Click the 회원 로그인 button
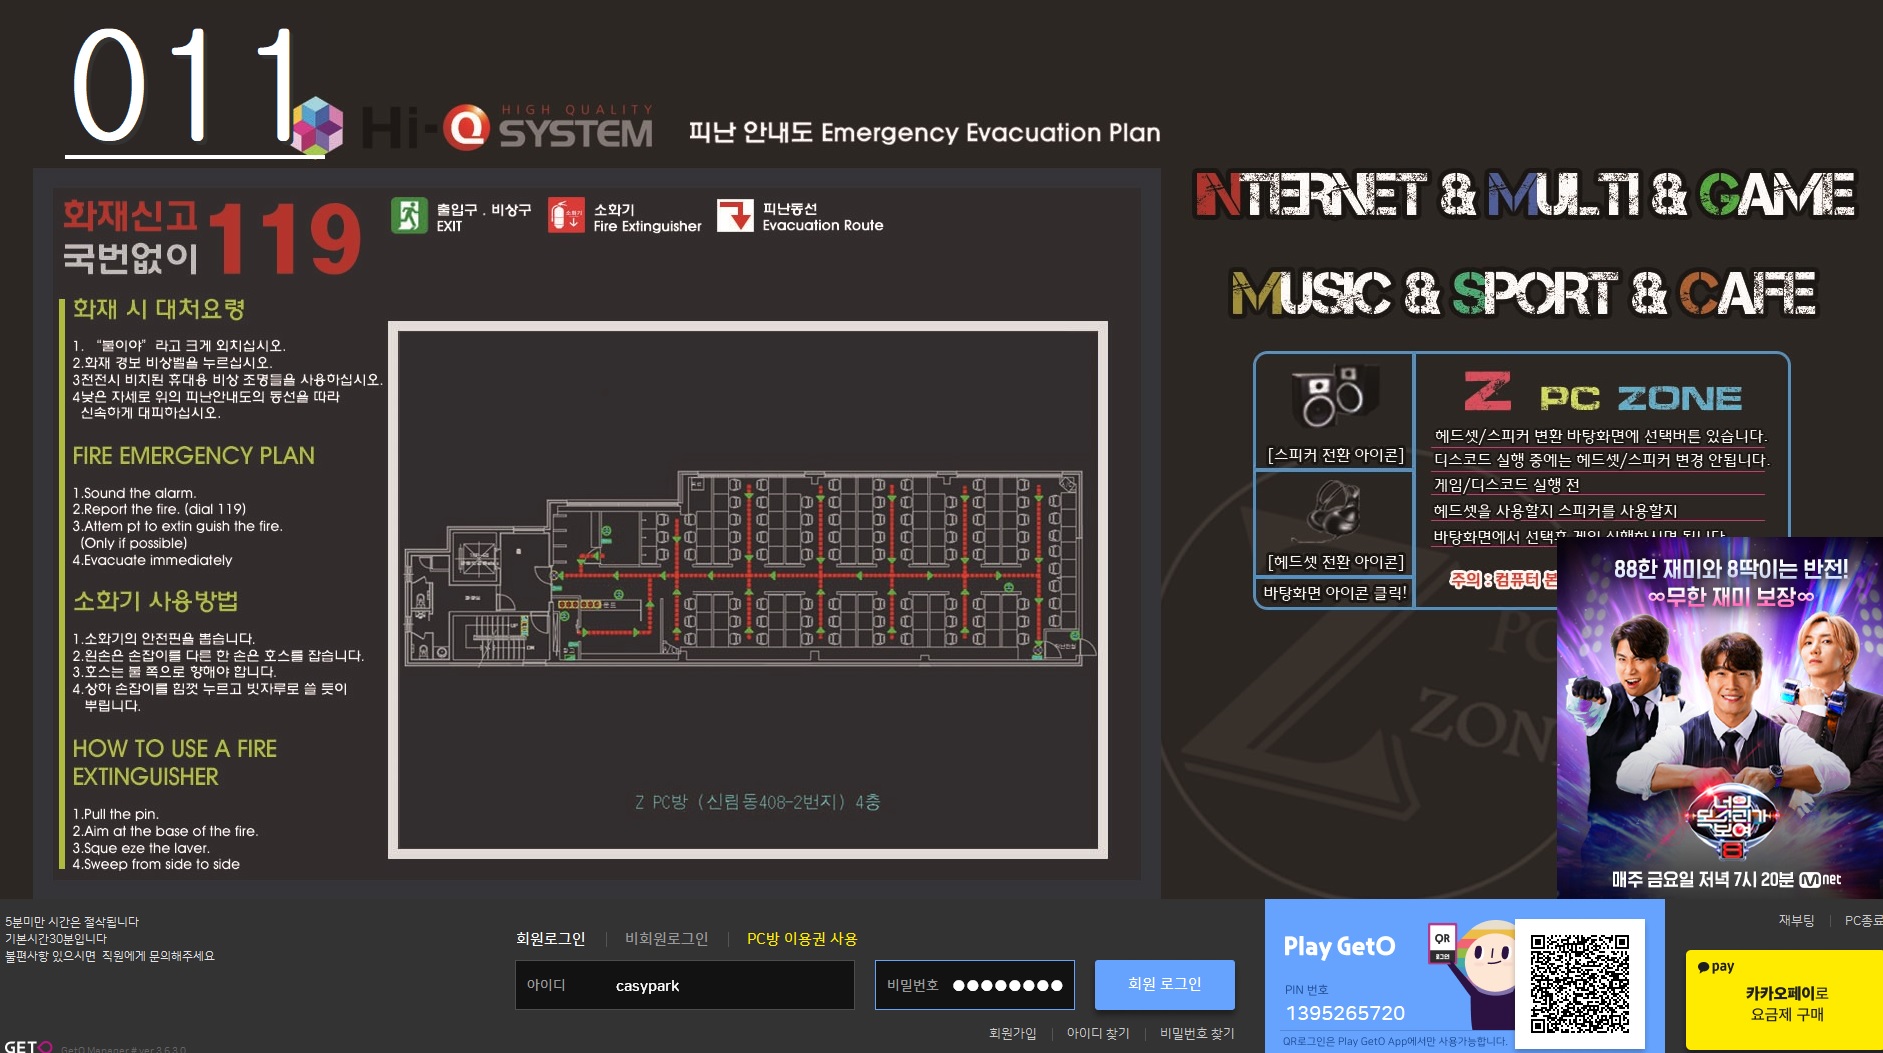The width and height of the screenshot is (1883, 1053). tap(1164, 984)
